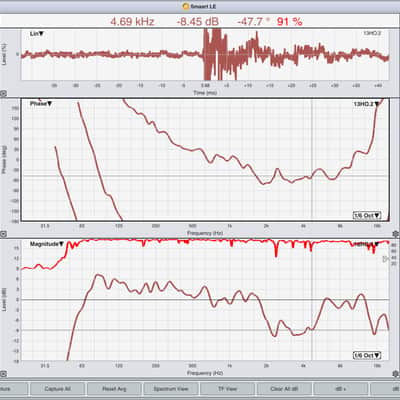Click the Clear All dB button
This screenshot has height=400, width=400.
[x=284, y=389]
